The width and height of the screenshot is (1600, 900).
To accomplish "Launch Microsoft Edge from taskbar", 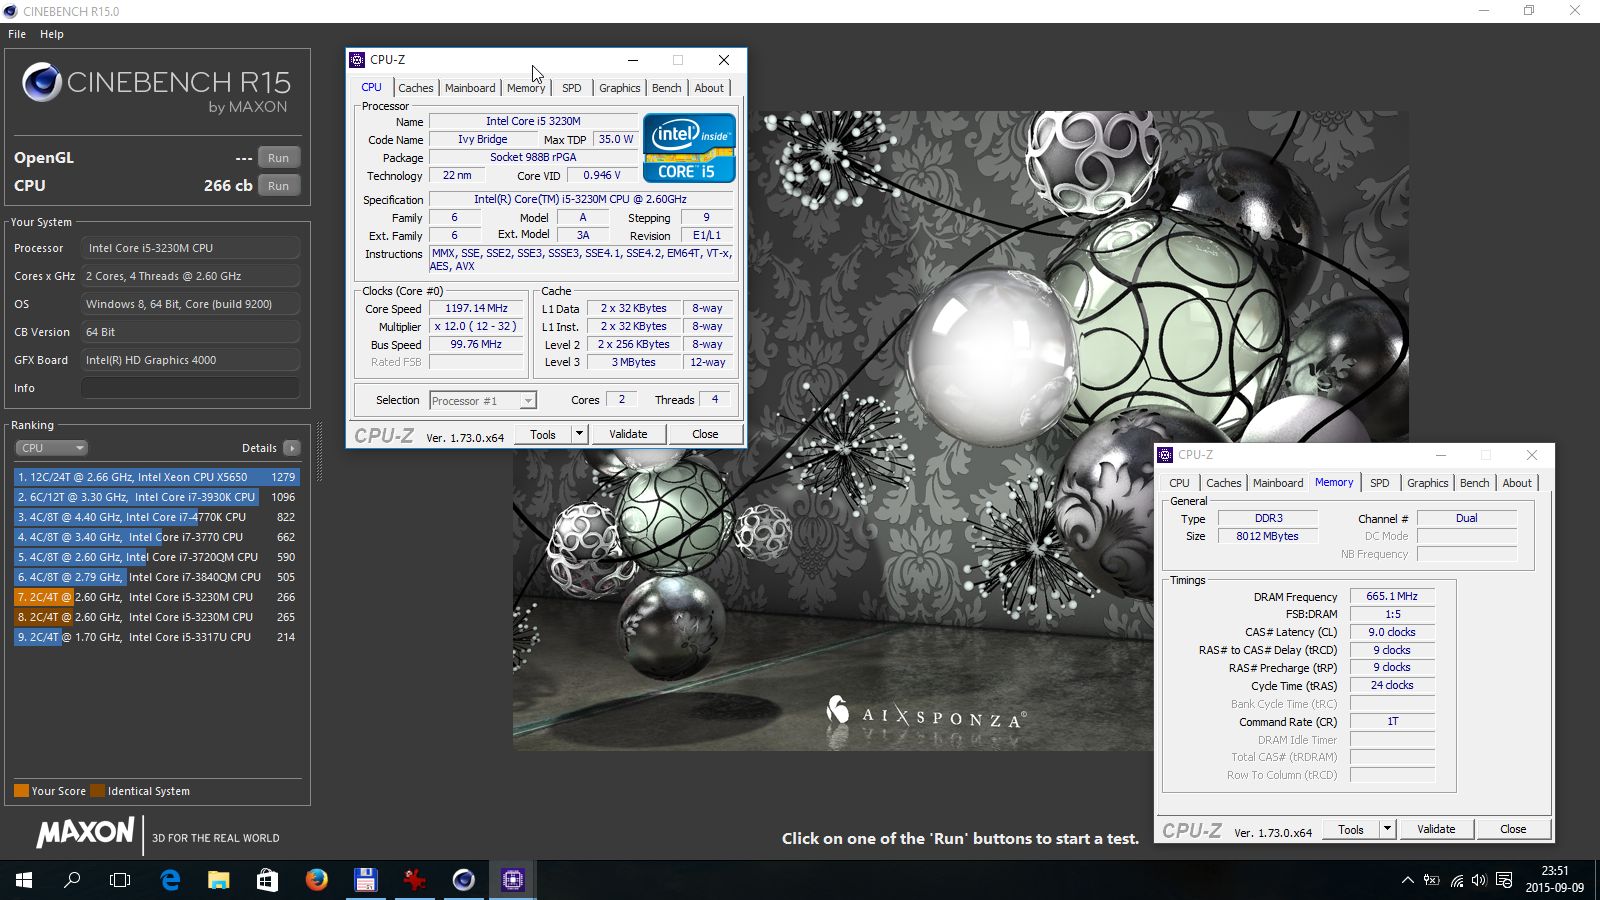I will click(170, 880).
